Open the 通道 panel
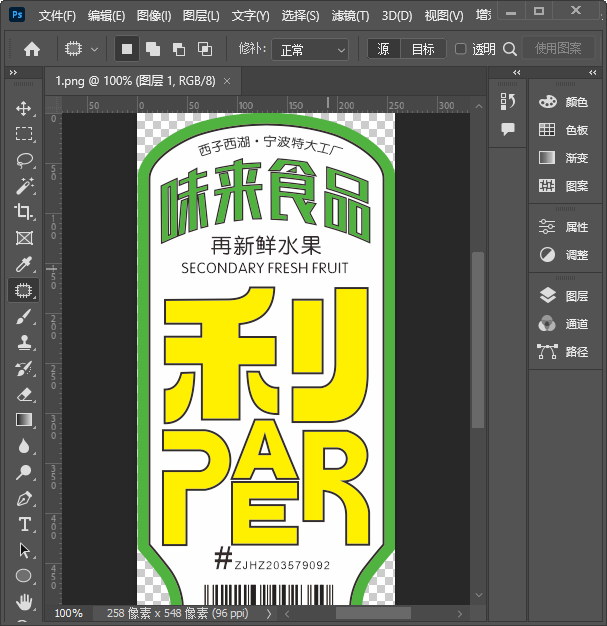 coord(564,324)
